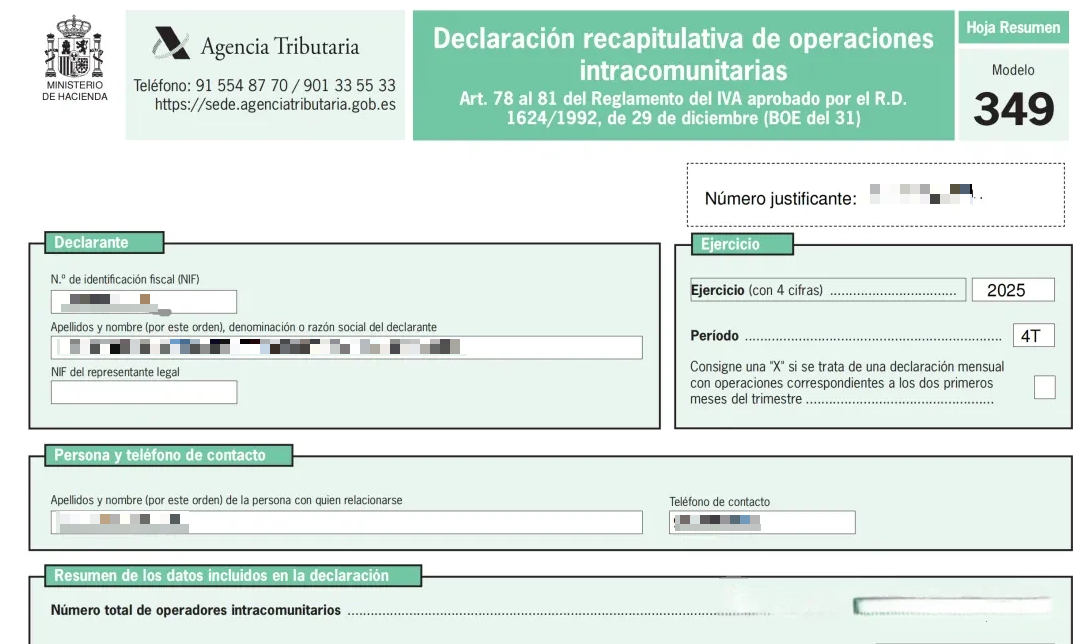
Task: Select the Hoja Resumen tab label
Action: [x=1013, y=28]
